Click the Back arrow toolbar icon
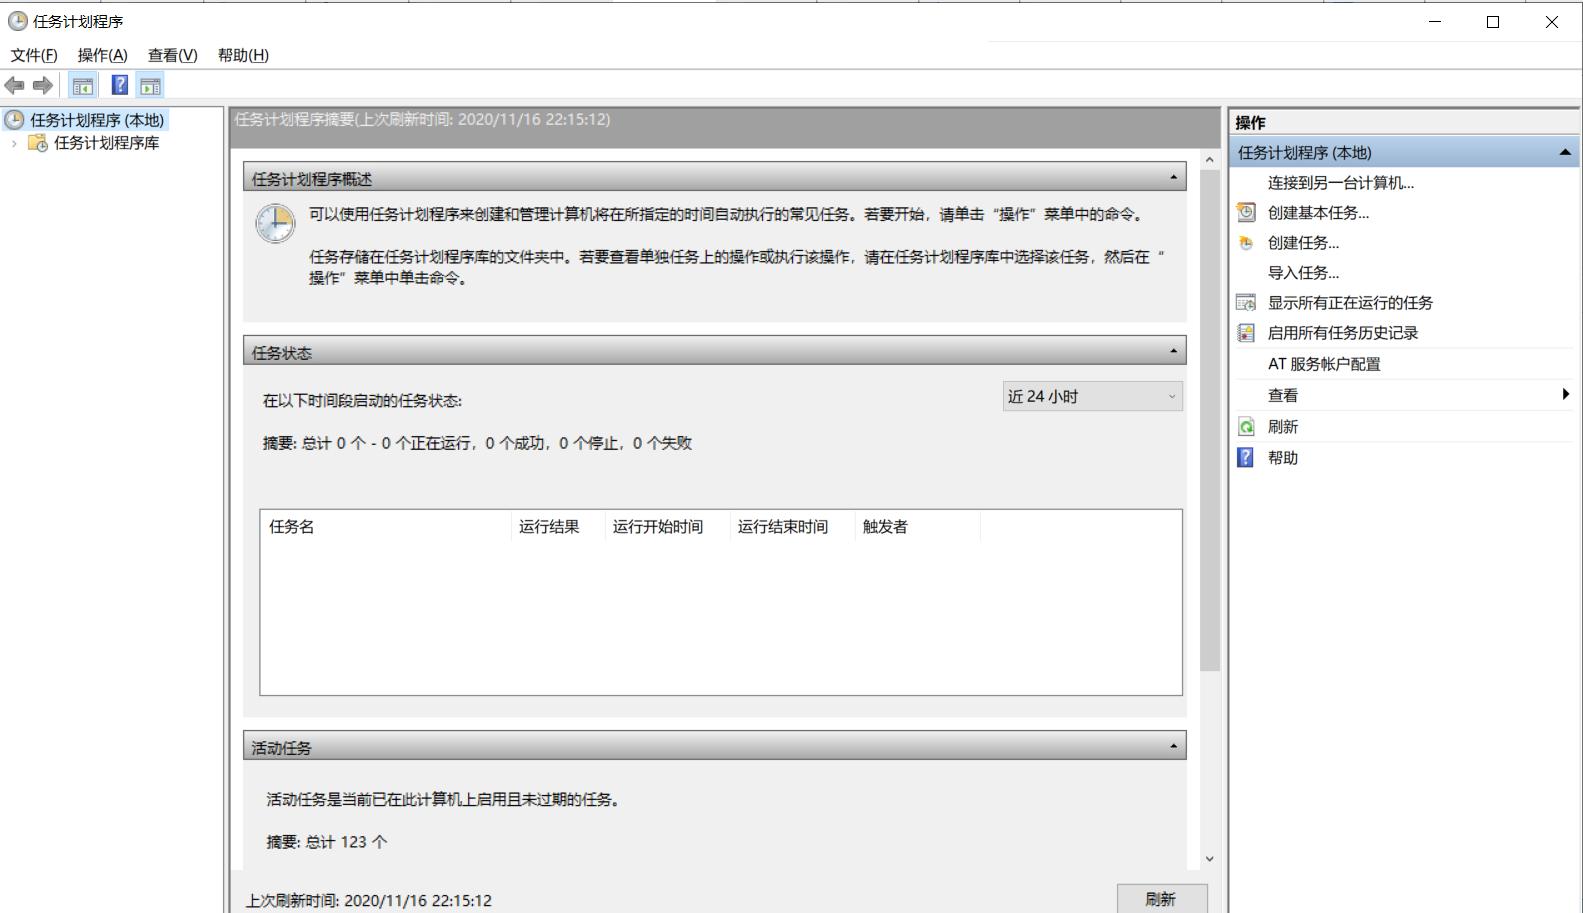 click(14, 86)
